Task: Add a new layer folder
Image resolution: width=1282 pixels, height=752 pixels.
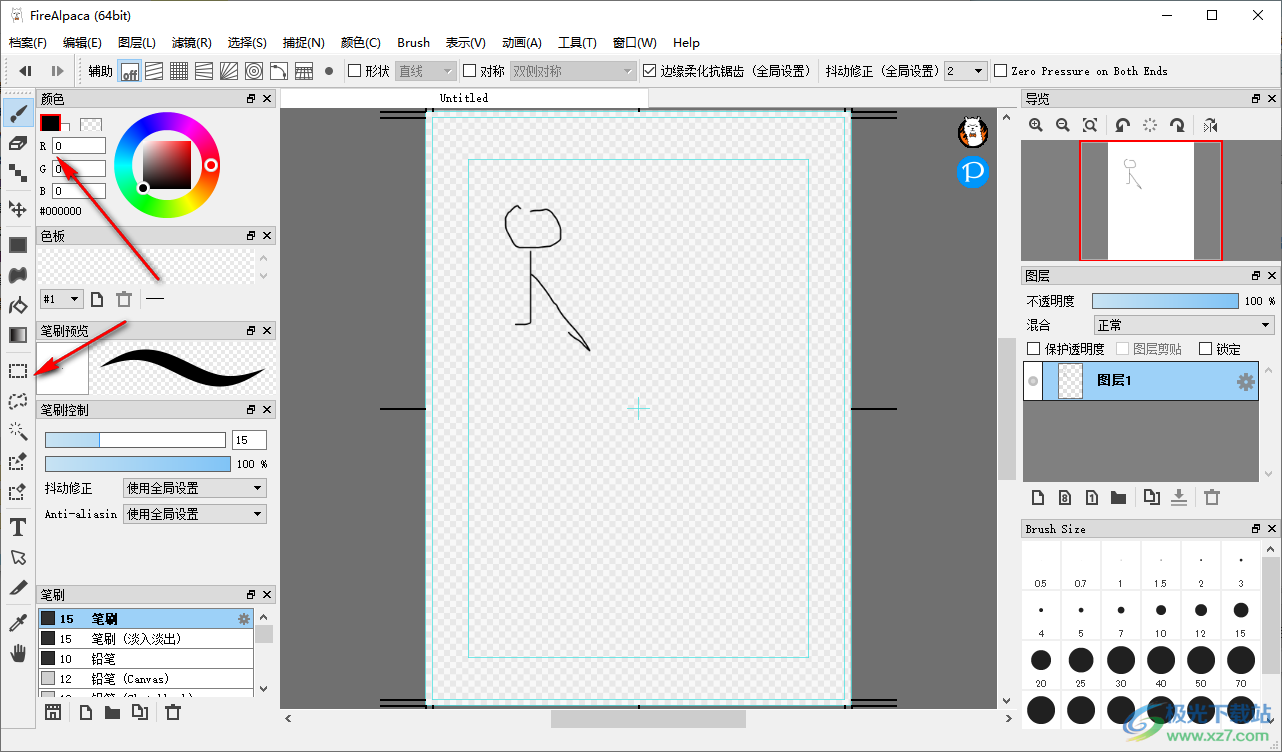Action: pos(1118,497)
